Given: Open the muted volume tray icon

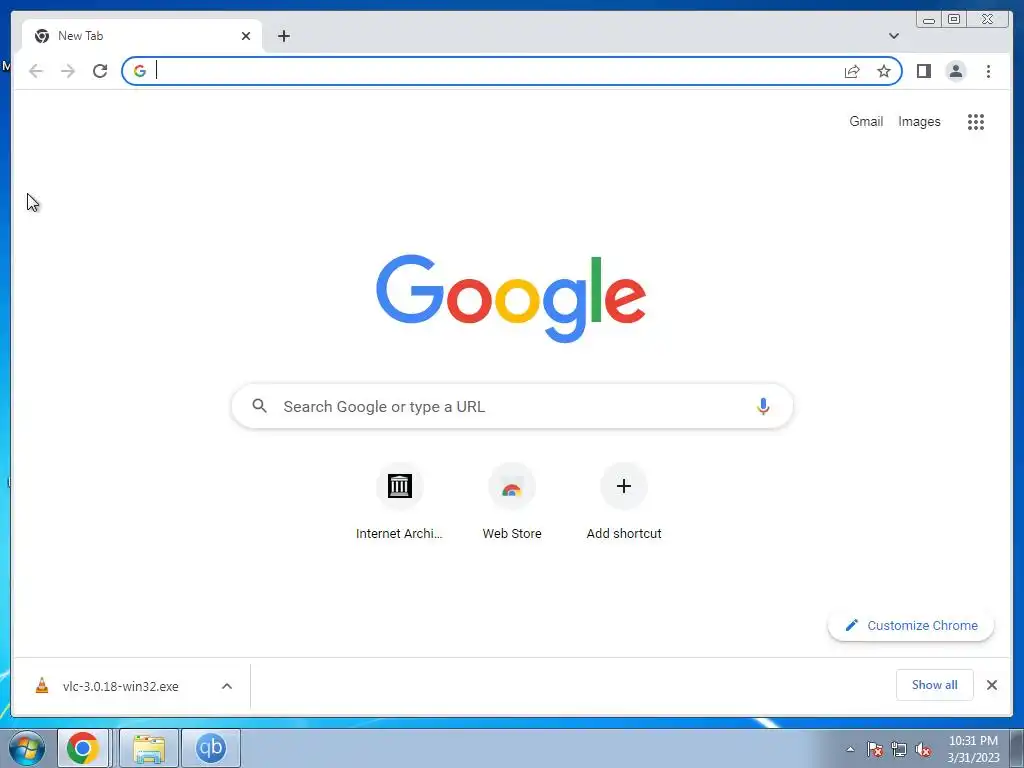Looking at the screenshot, I should (x=923, y=749).
